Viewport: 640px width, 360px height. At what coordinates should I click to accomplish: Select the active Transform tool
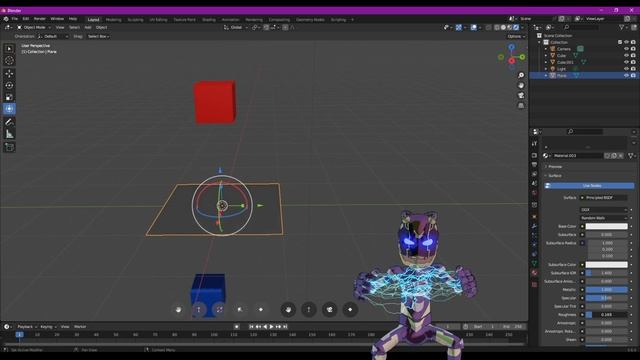(9, 109)
